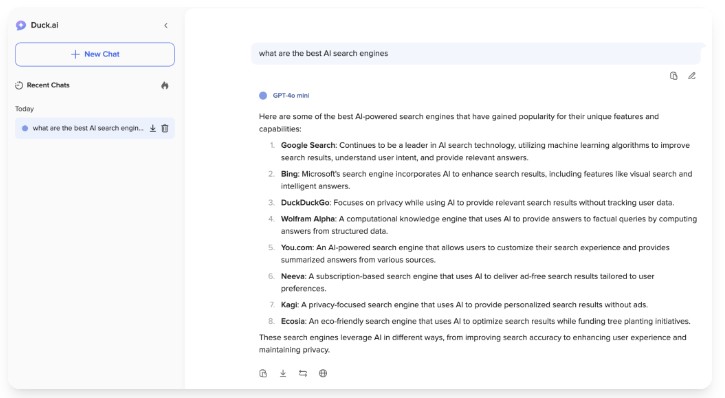The width and height of the screenshot is (725, 398).
Task: Click the Duck.ai logo icon
Action: click(x=21, y=25)
